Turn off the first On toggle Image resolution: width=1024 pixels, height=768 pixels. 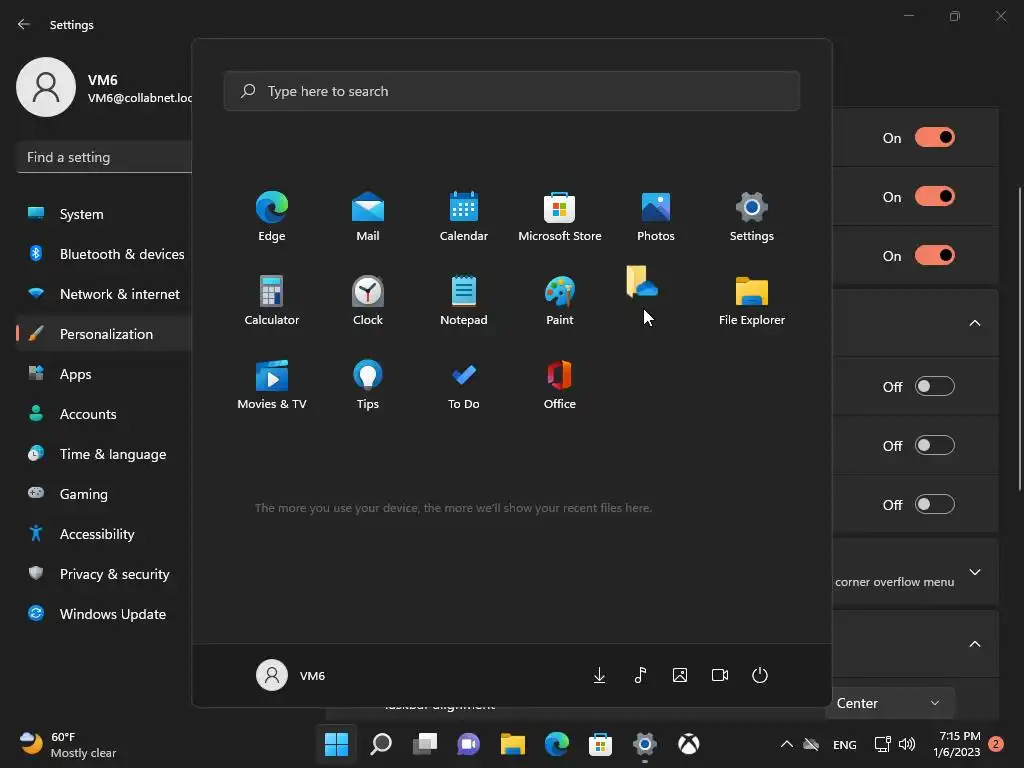935,138
